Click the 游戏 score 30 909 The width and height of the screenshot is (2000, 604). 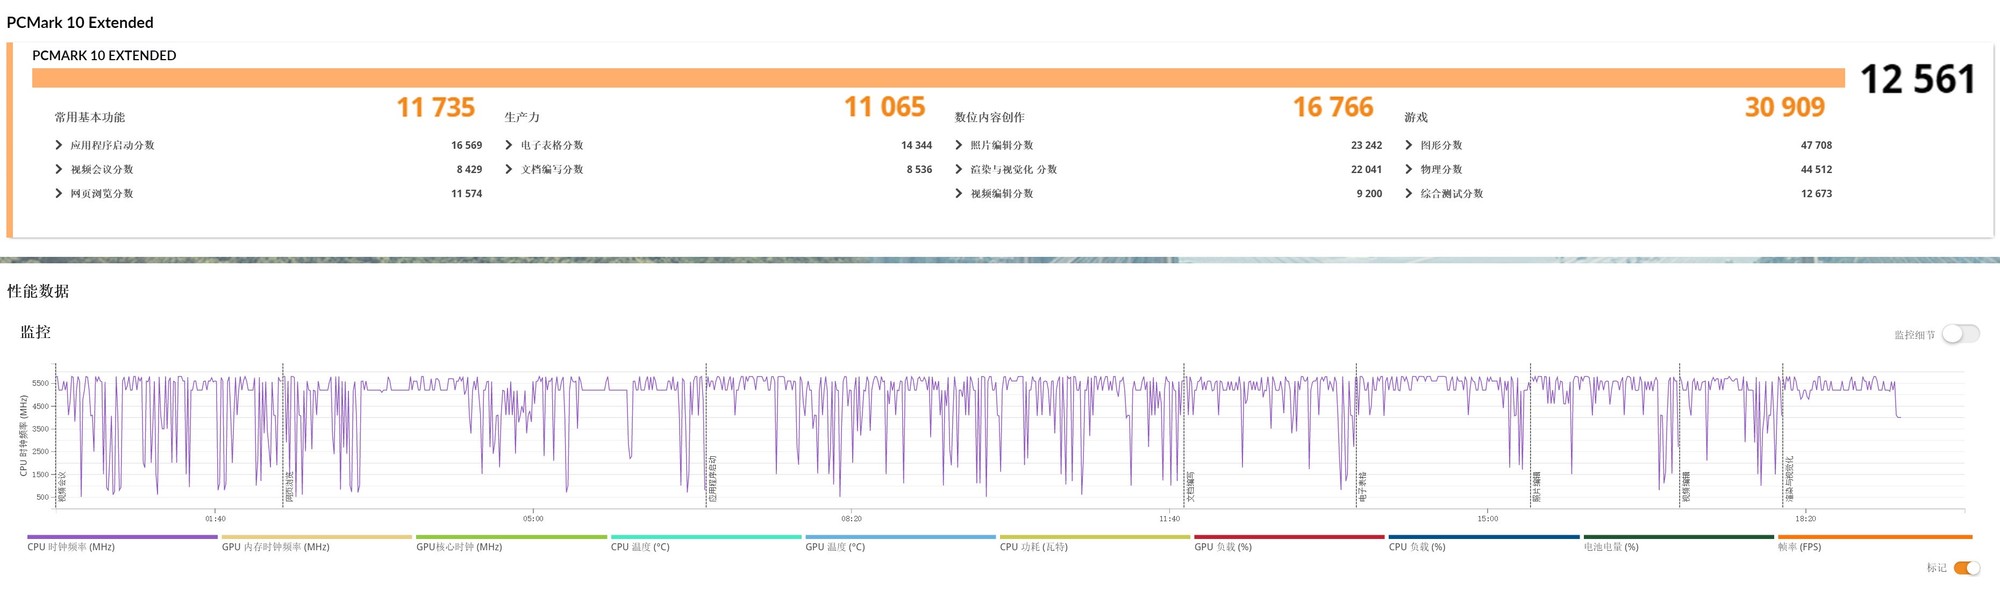pyautogui.click(x=1785, y=107)
